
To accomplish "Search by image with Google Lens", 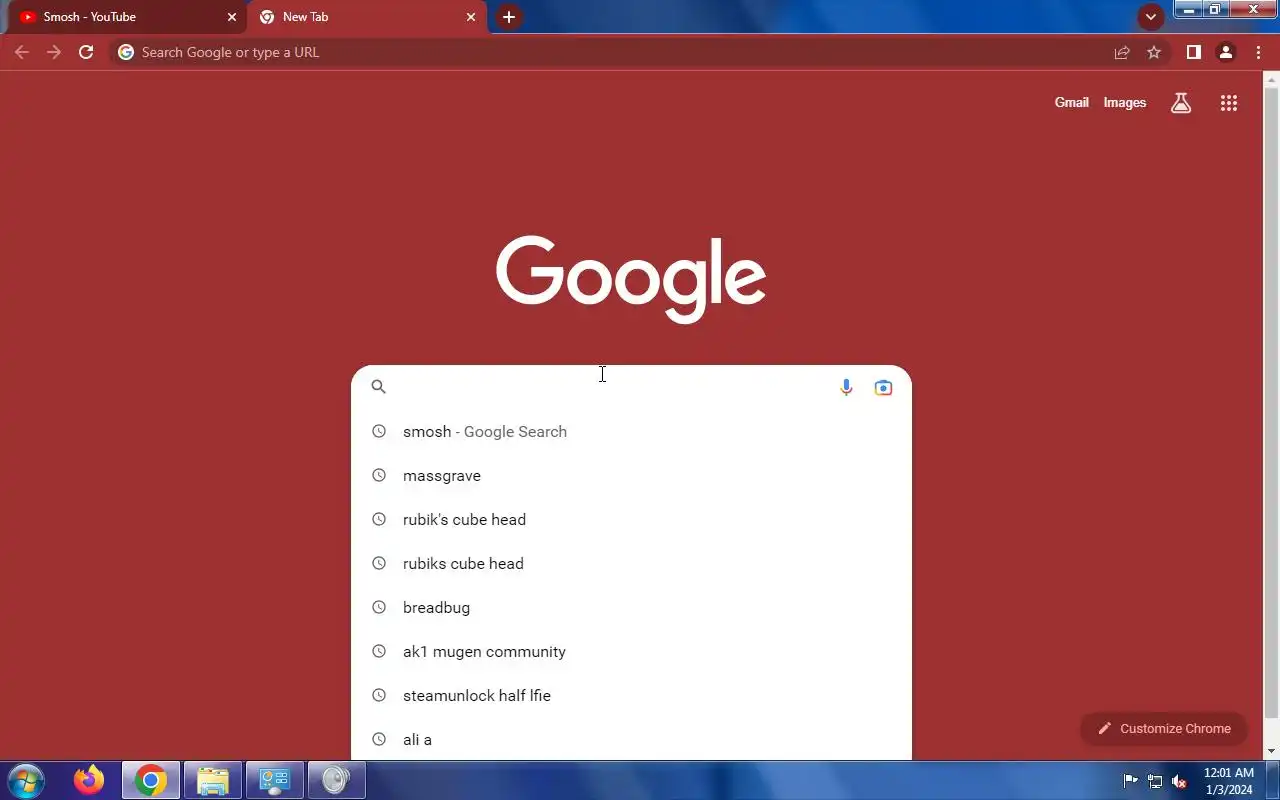I will [883, 387].
